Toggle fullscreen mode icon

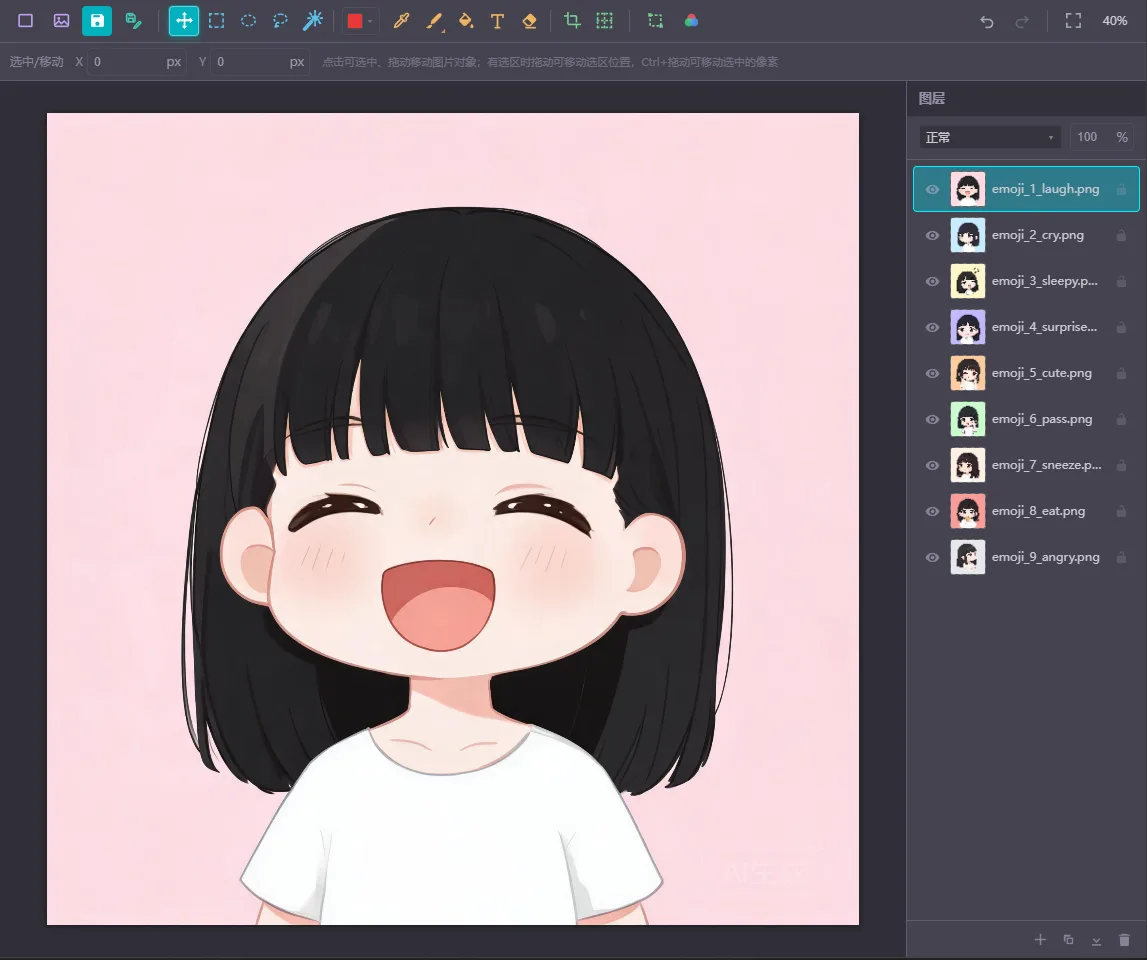point(1073,20)
